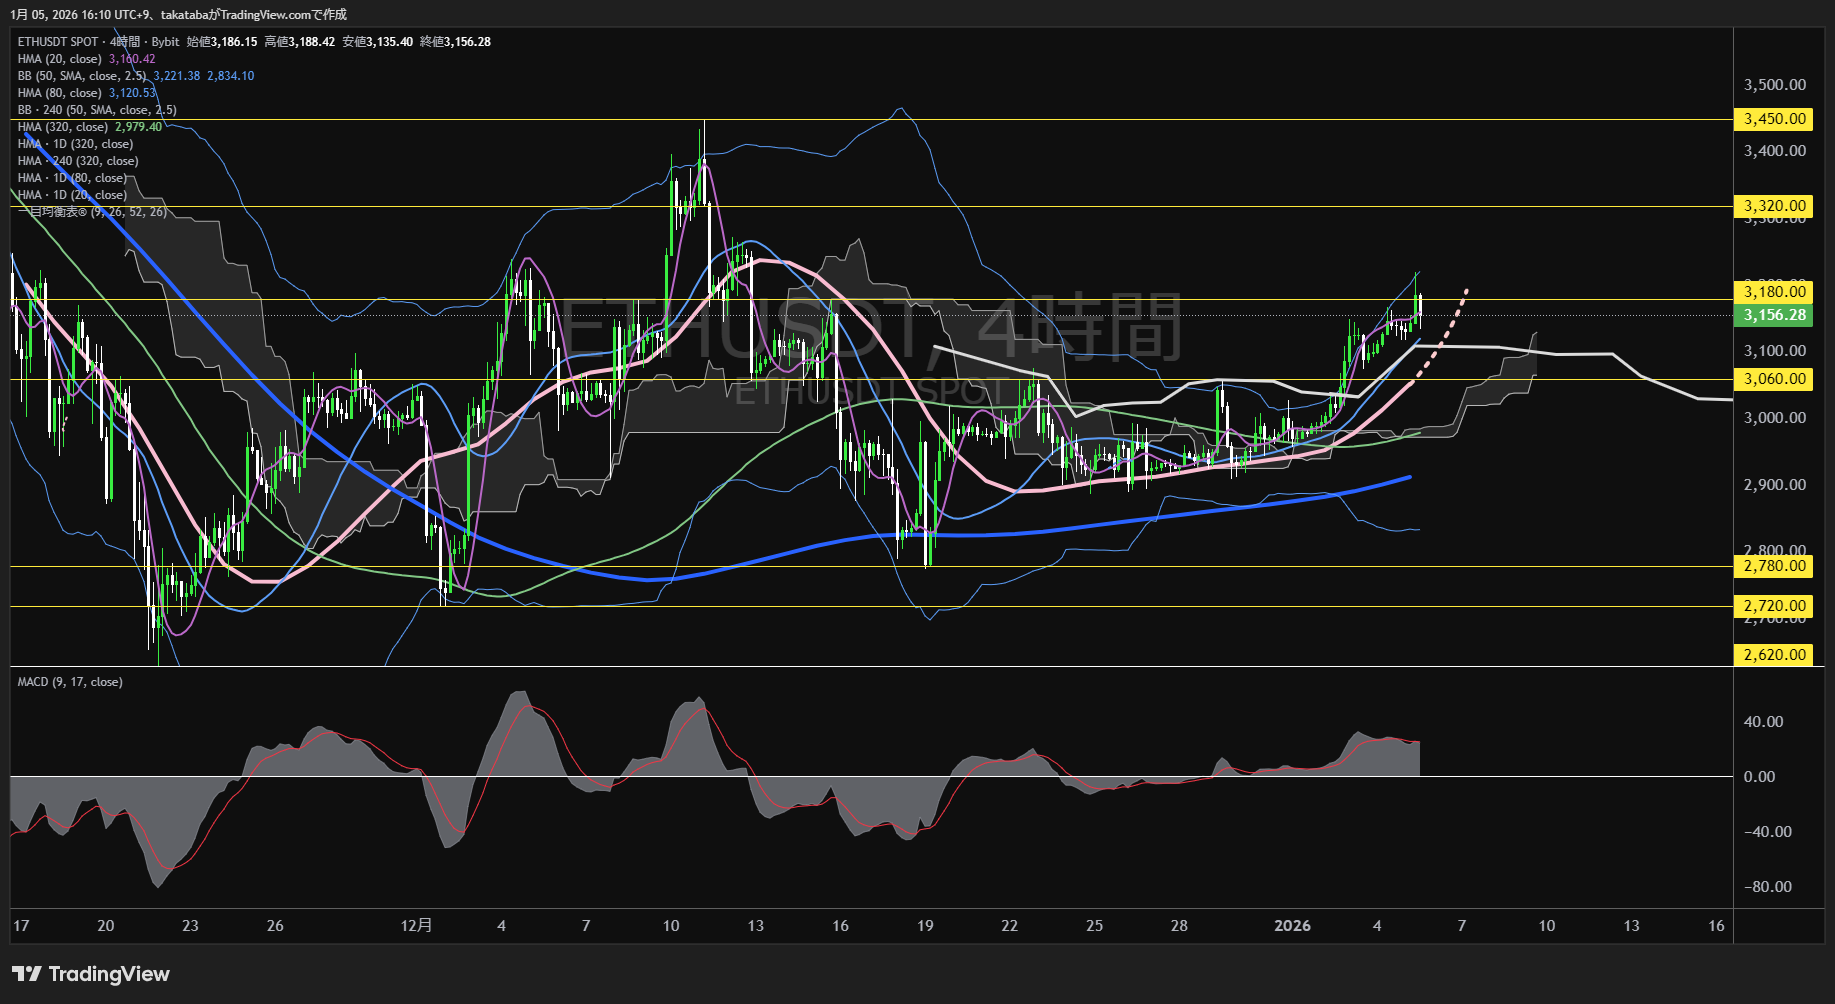Click the 2,780.00 yellow price label
The height and width of the screenshot is (1004, 1835).
pyautogui.click(x=1775, y=566)
